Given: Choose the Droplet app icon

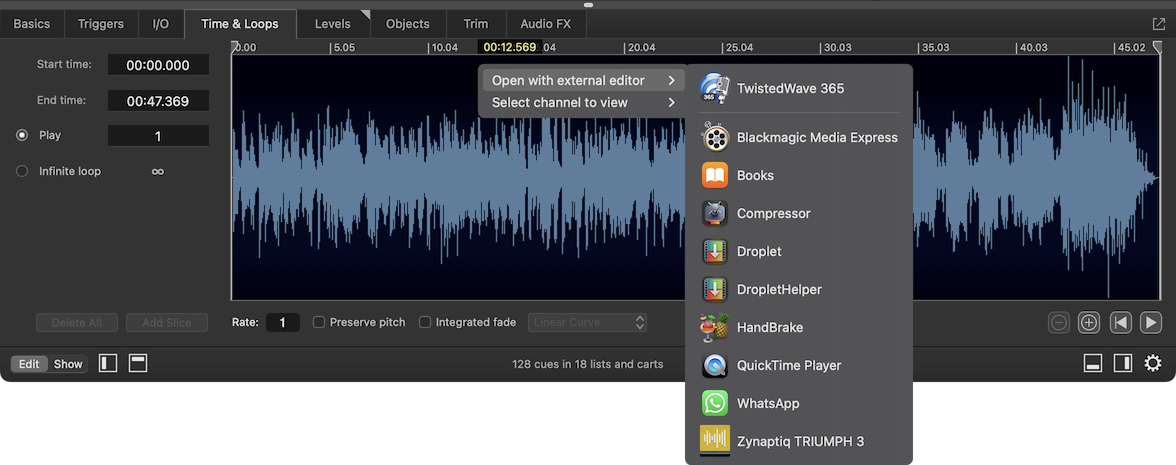Looking at the screenshot, I should click(716, 251).
